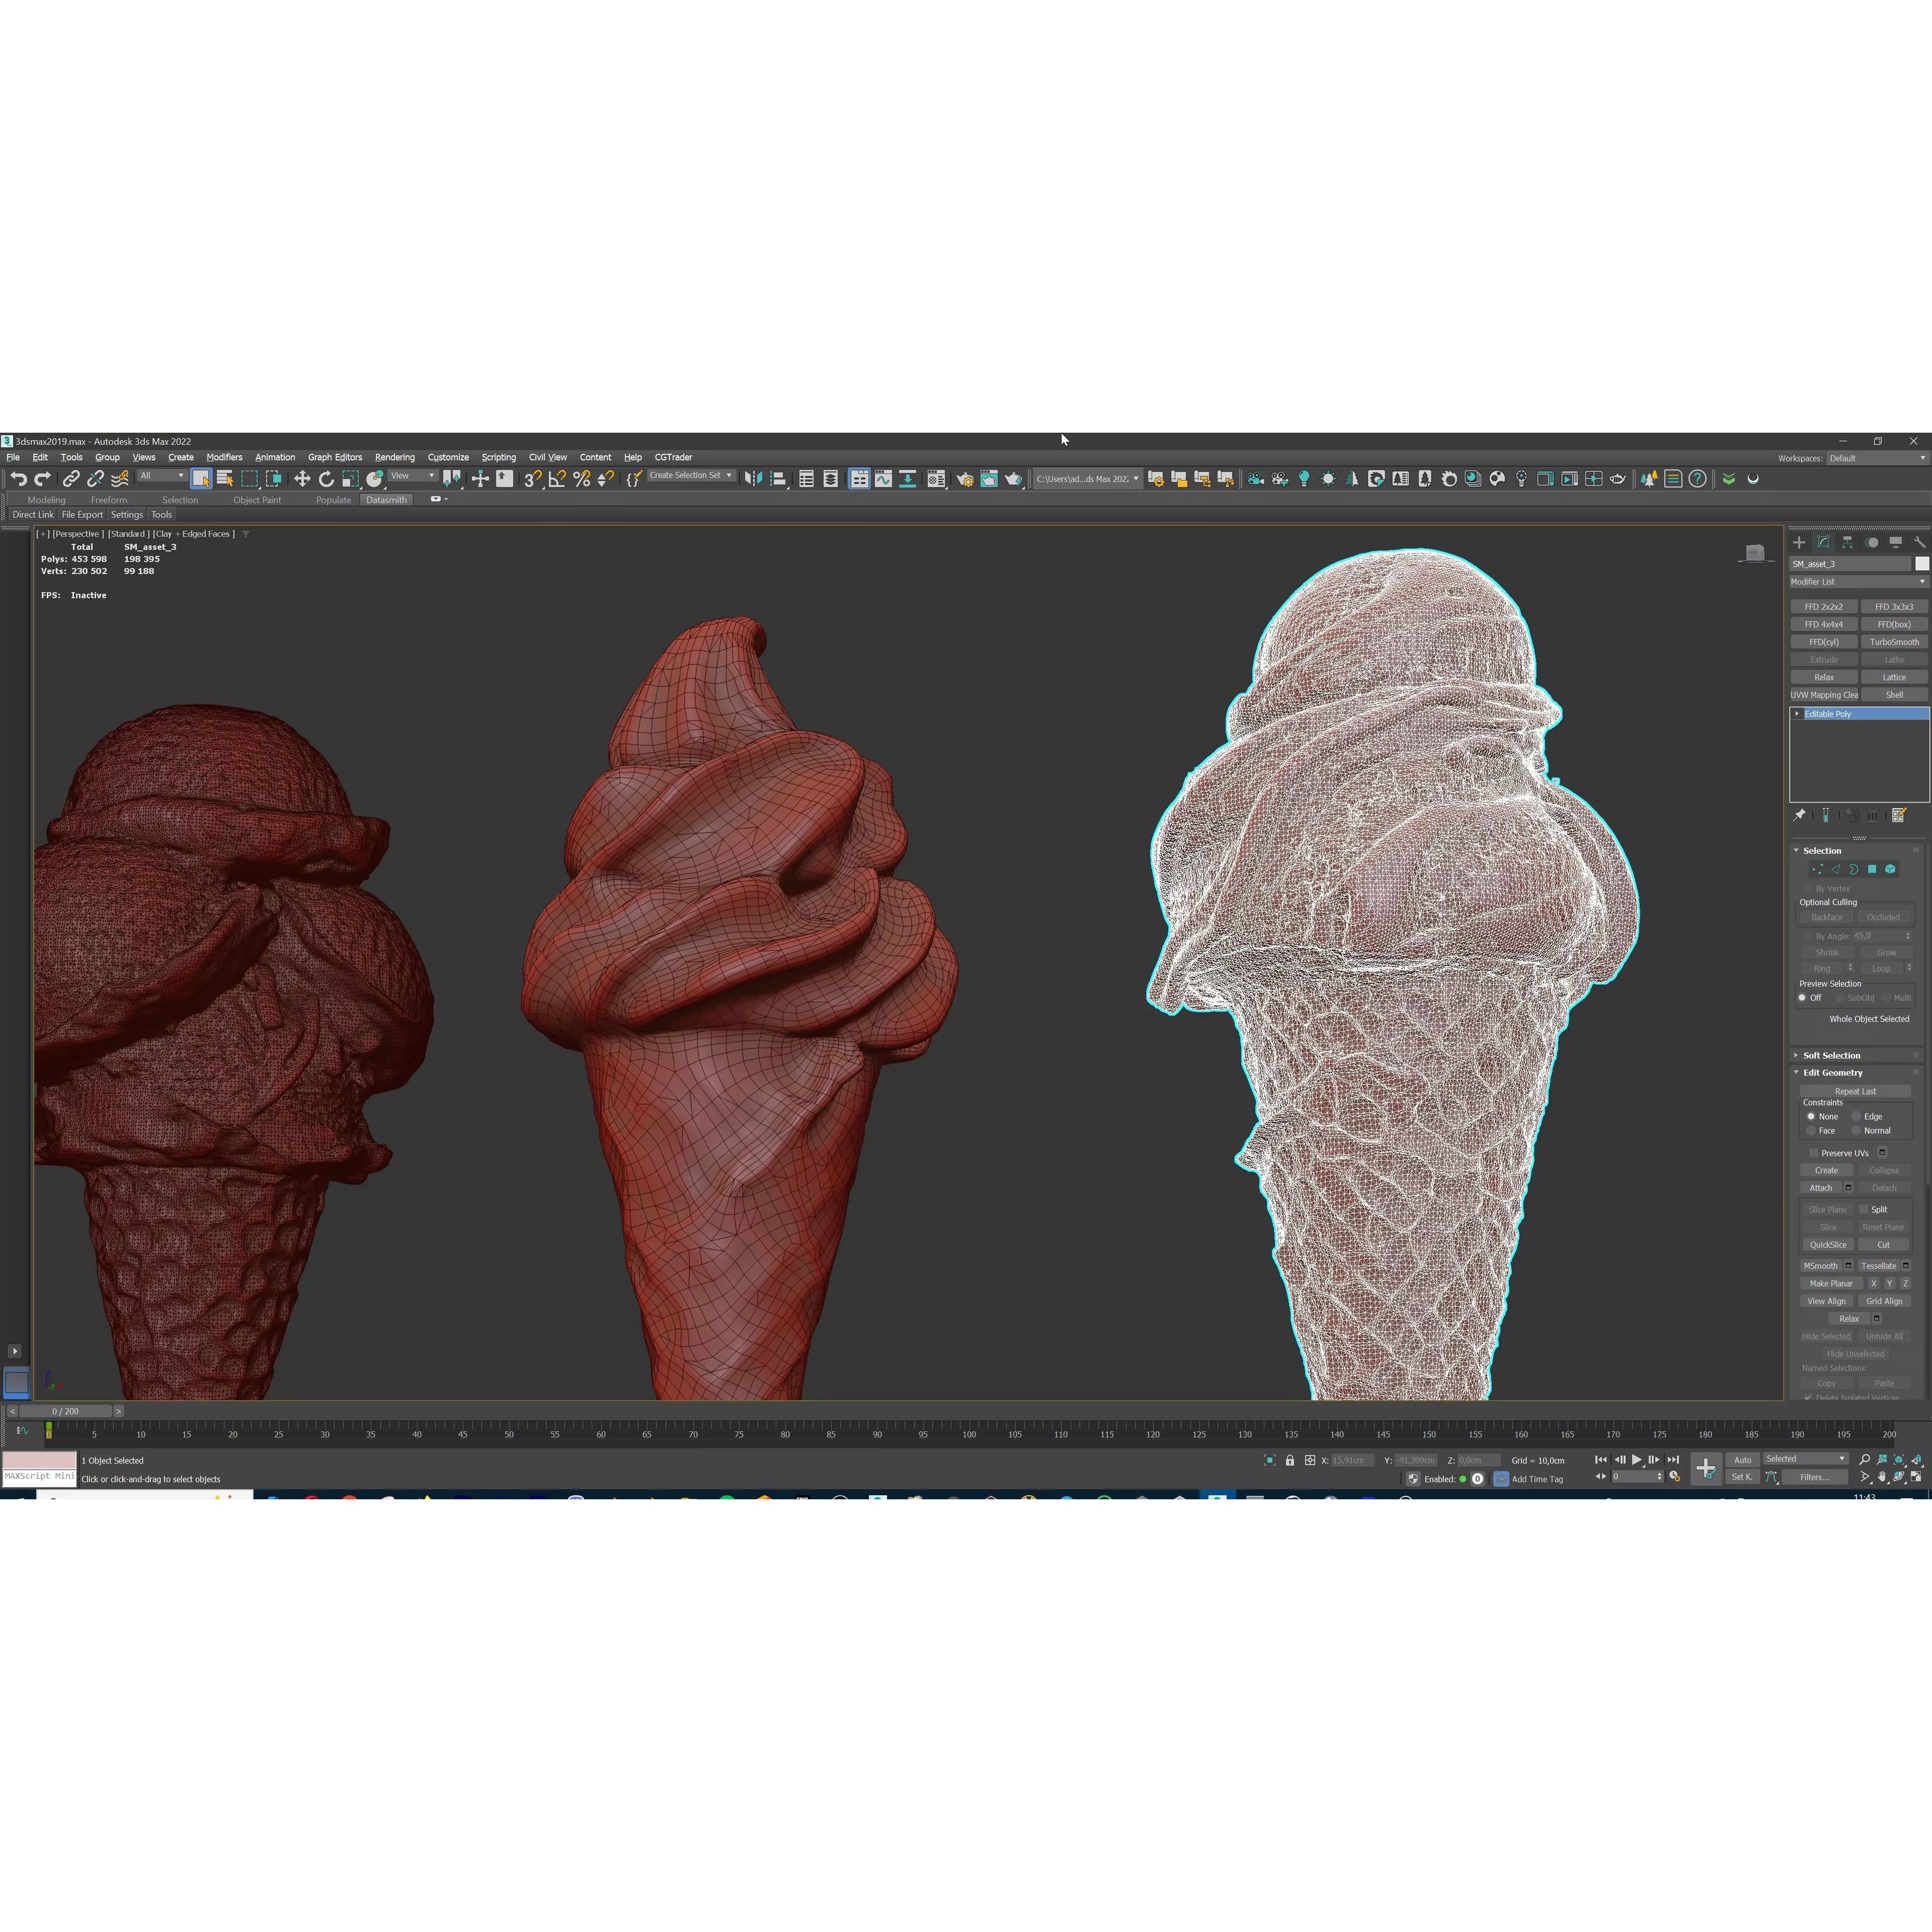The image size is (1932, 1932).
Task: Apply the TurboSmooth modifier button
Action: tap(1895, 641)
